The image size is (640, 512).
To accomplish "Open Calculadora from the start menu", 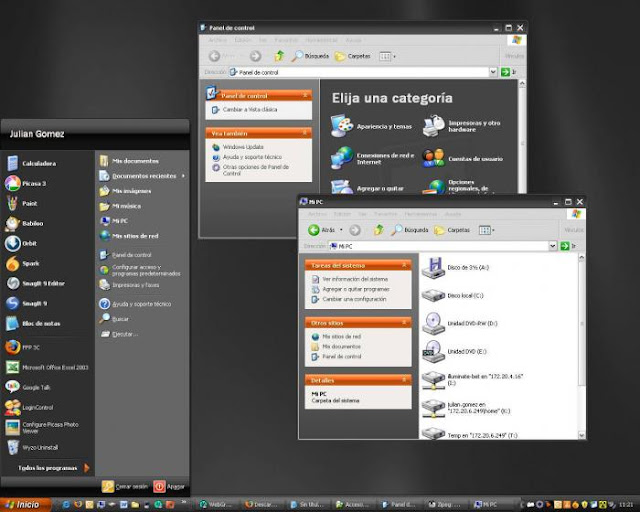I will point(31,163).
